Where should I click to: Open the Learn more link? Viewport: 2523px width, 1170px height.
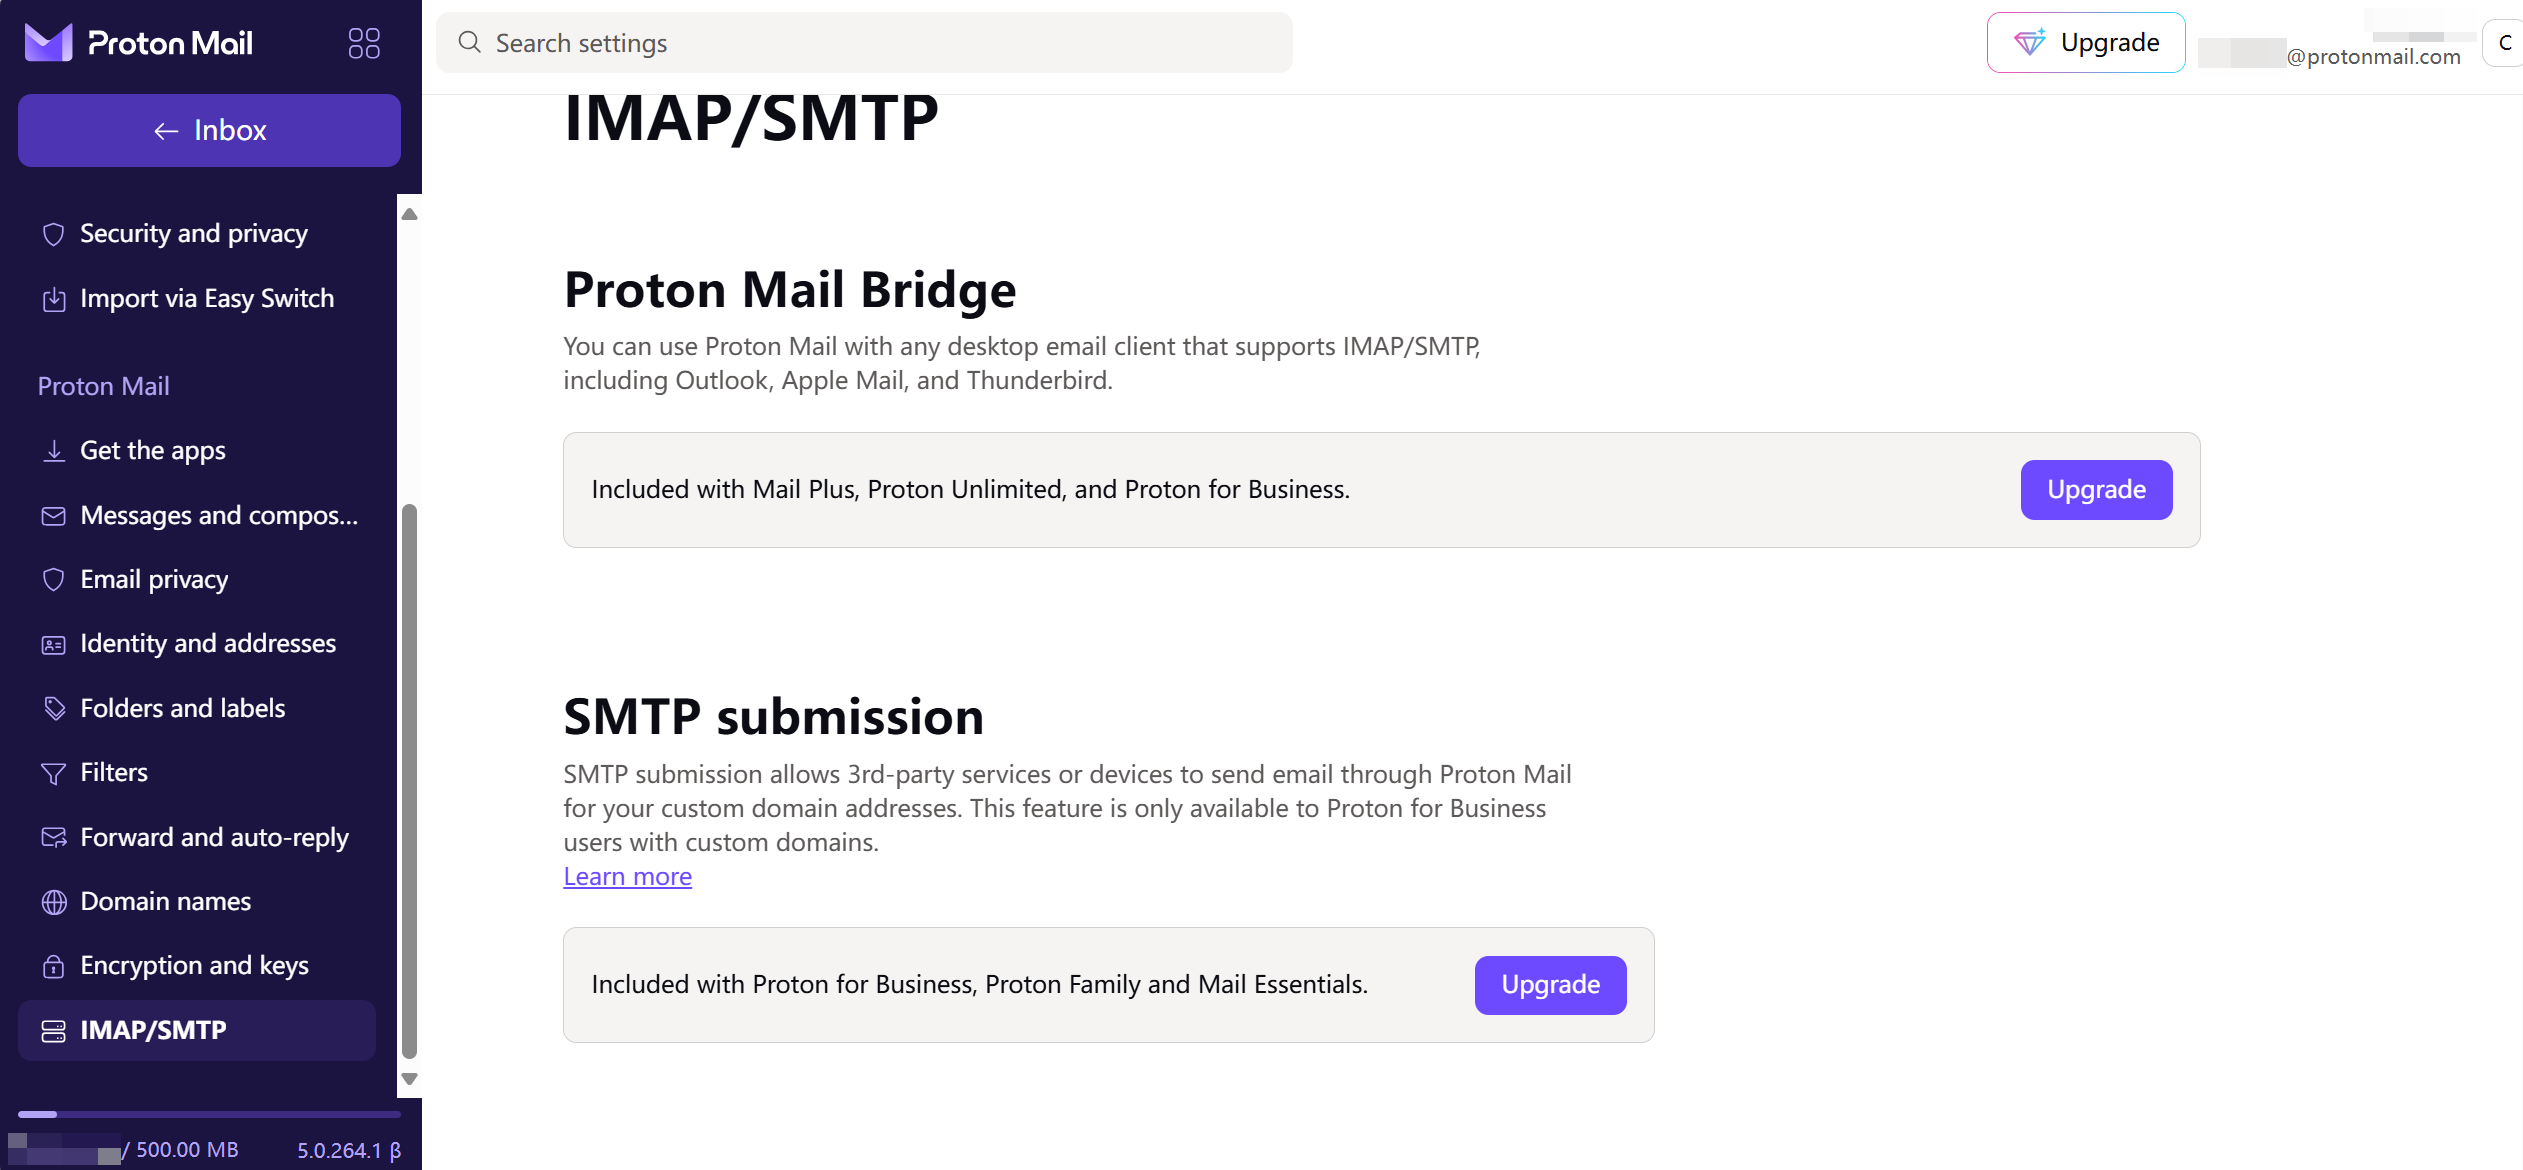(x=627, y=876)
